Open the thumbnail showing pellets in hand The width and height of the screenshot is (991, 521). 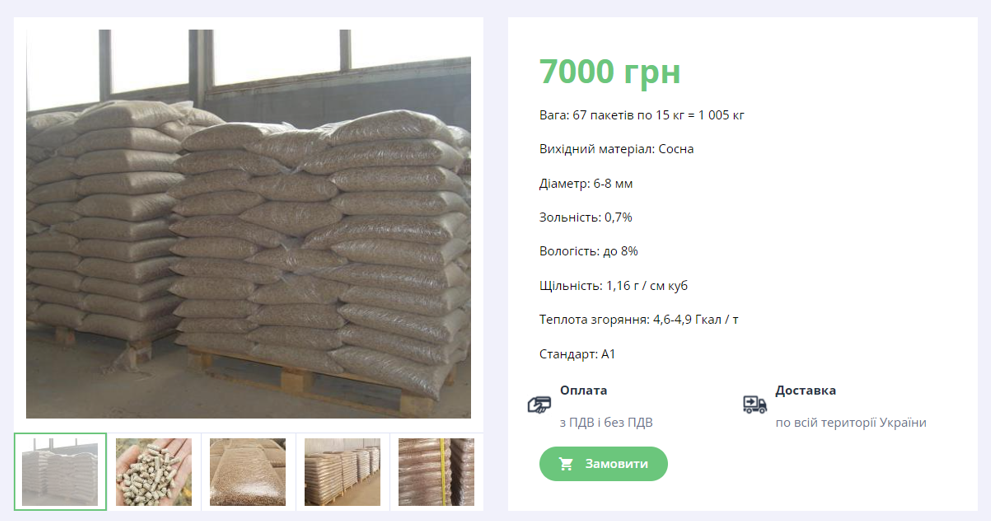pyautogui.click(x=154, y=472)
